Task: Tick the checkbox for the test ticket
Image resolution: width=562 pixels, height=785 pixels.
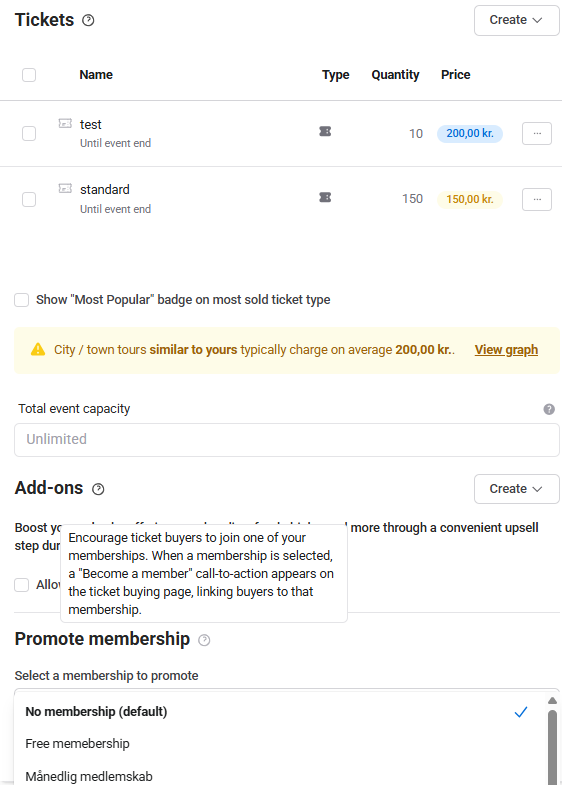Action: [29, 134]
